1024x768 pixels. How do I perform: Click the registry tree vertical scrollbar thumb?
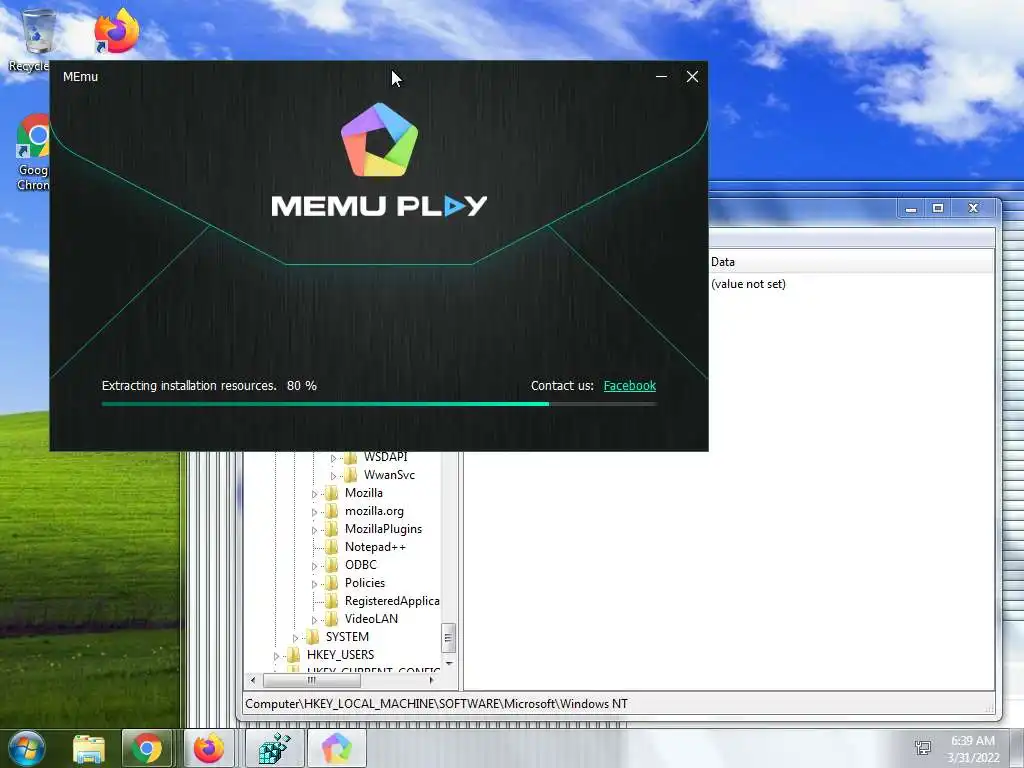tap(448, 638)
